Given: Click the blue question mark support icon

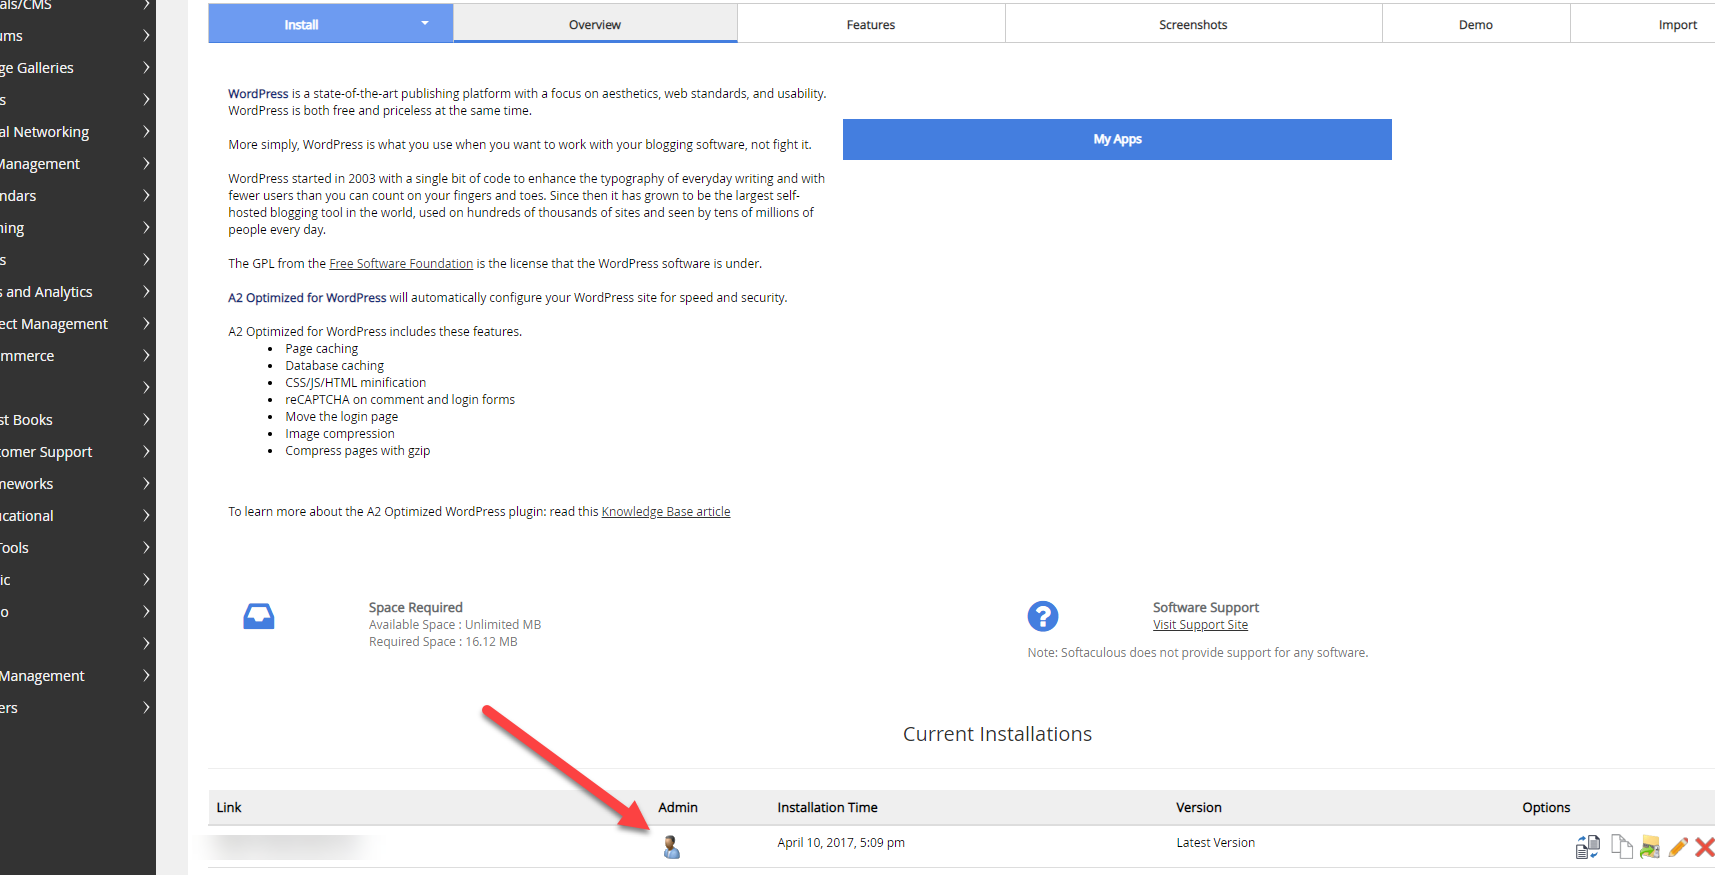Looking at the screenshot, I should 1043,616.
